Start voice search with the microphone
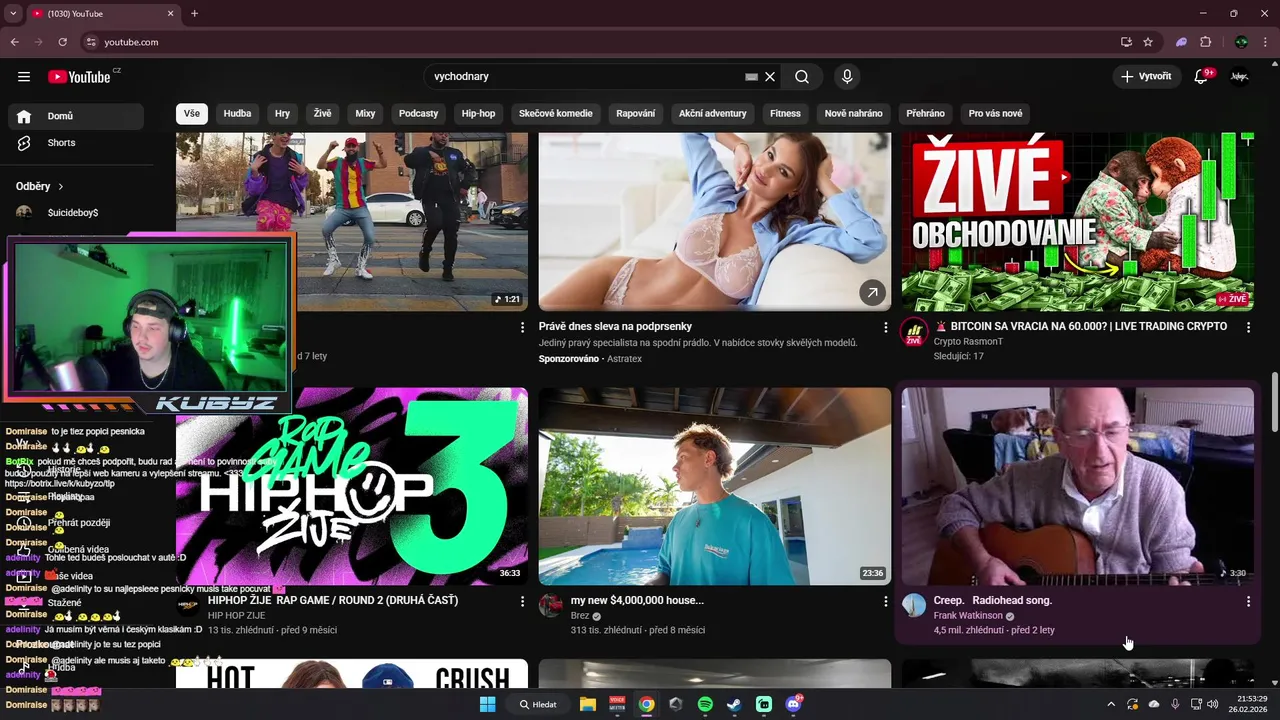This screenshot has height=720, width=1280. point(847,77)
